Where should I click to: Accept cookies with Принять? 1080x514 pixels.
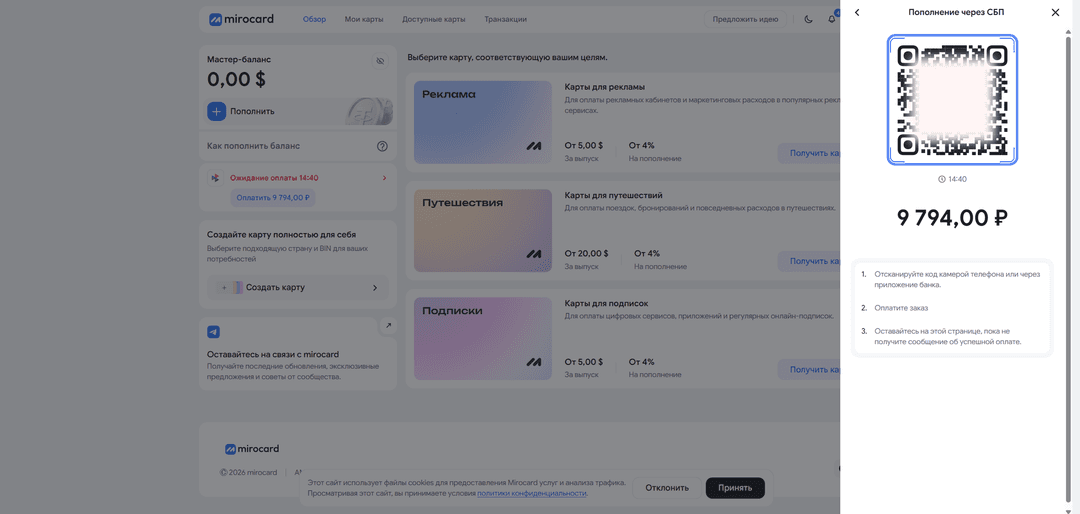[735, 488]
